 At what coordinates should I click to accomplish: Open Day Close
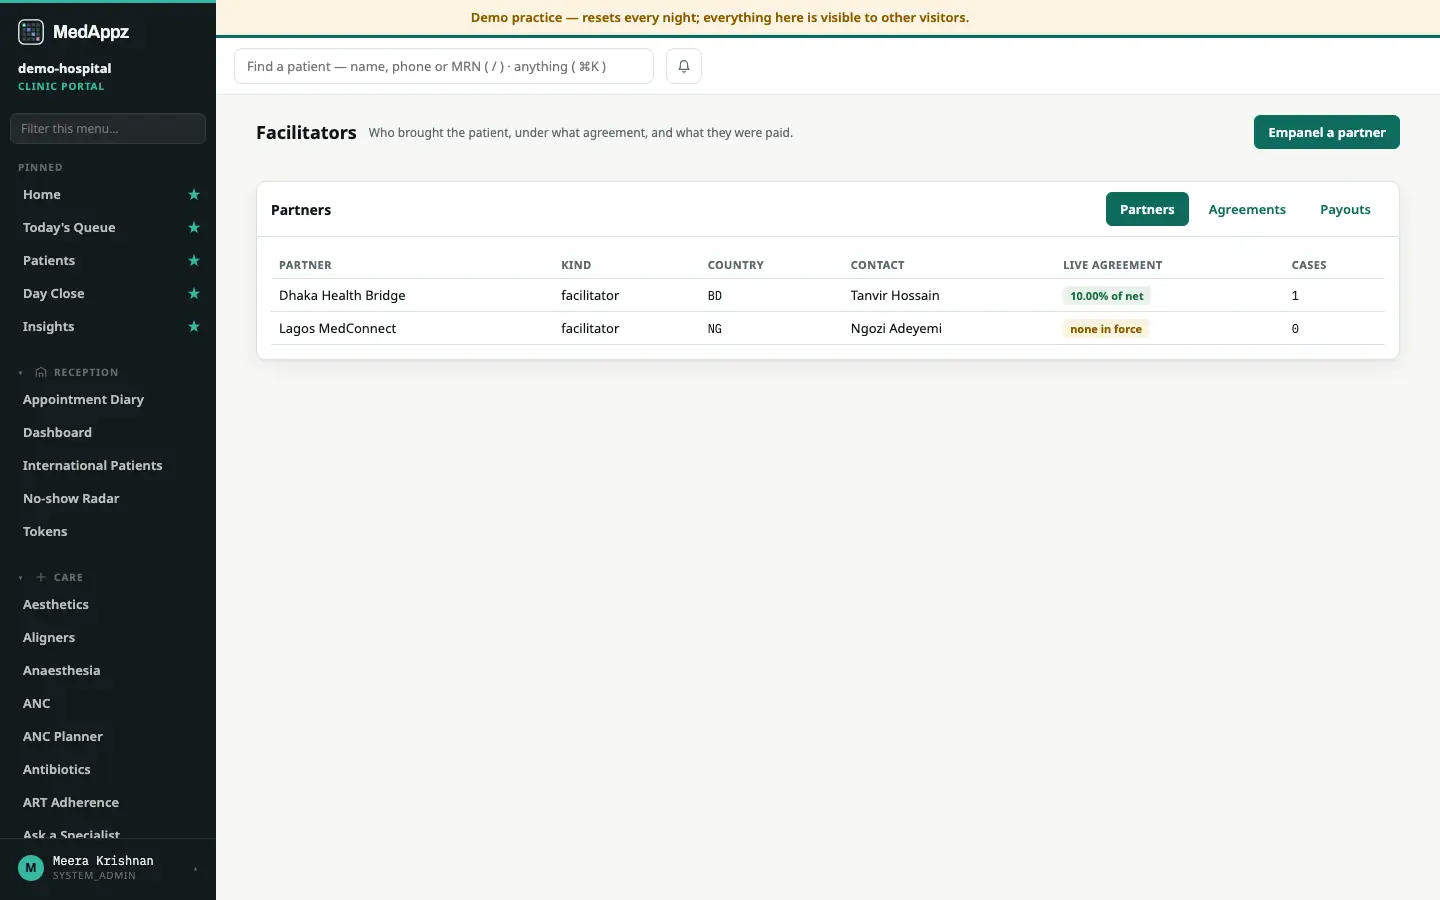[54, 294]
